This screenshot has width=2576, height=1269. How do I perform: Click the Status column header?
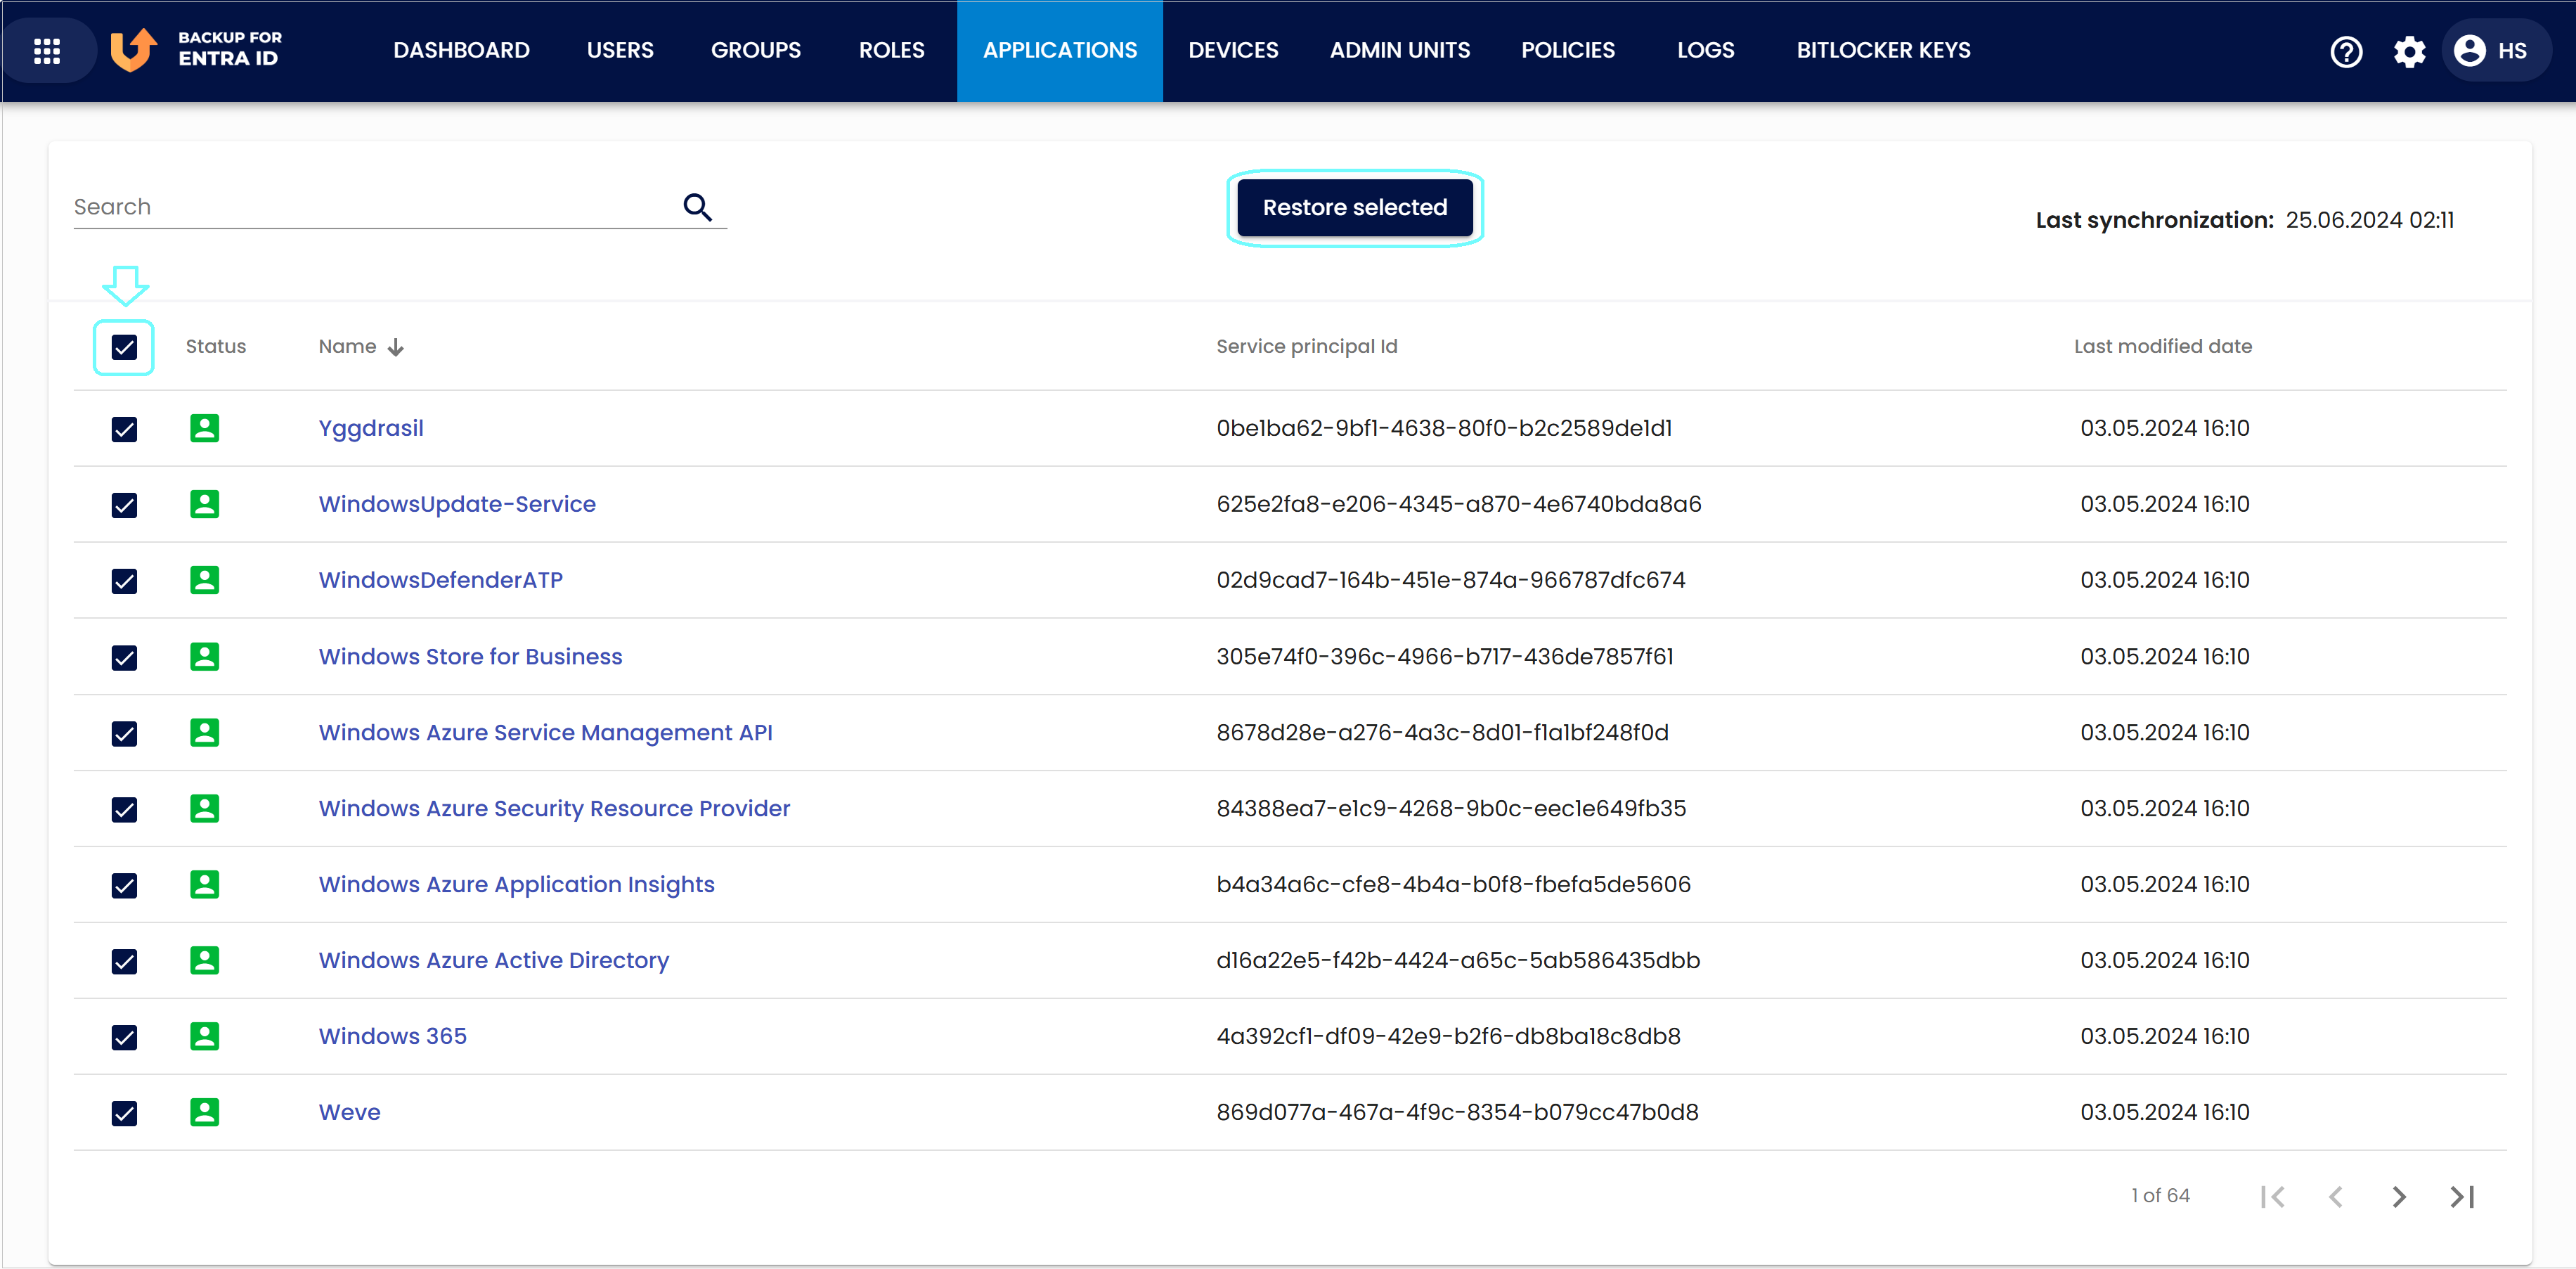216,346
